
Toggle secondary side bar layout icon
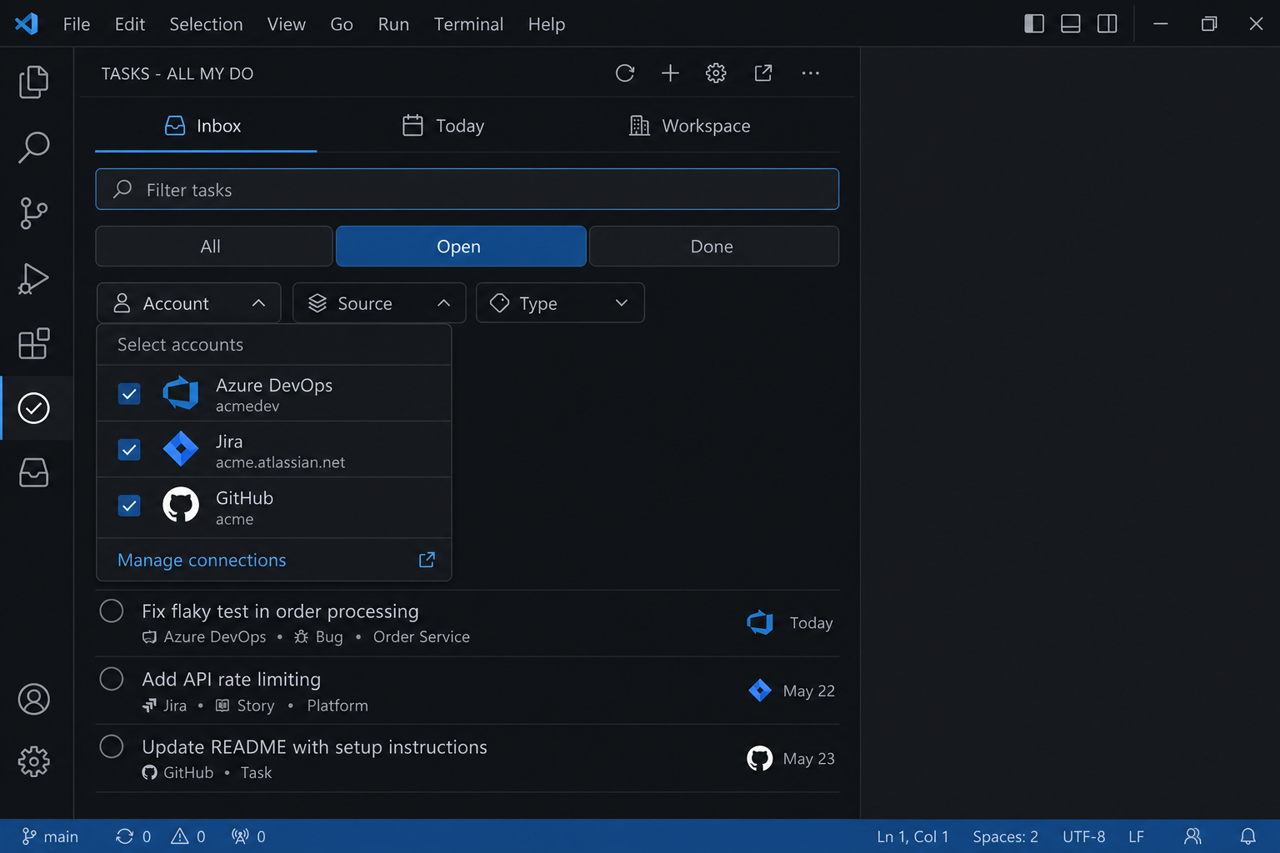coord(1107,24)
